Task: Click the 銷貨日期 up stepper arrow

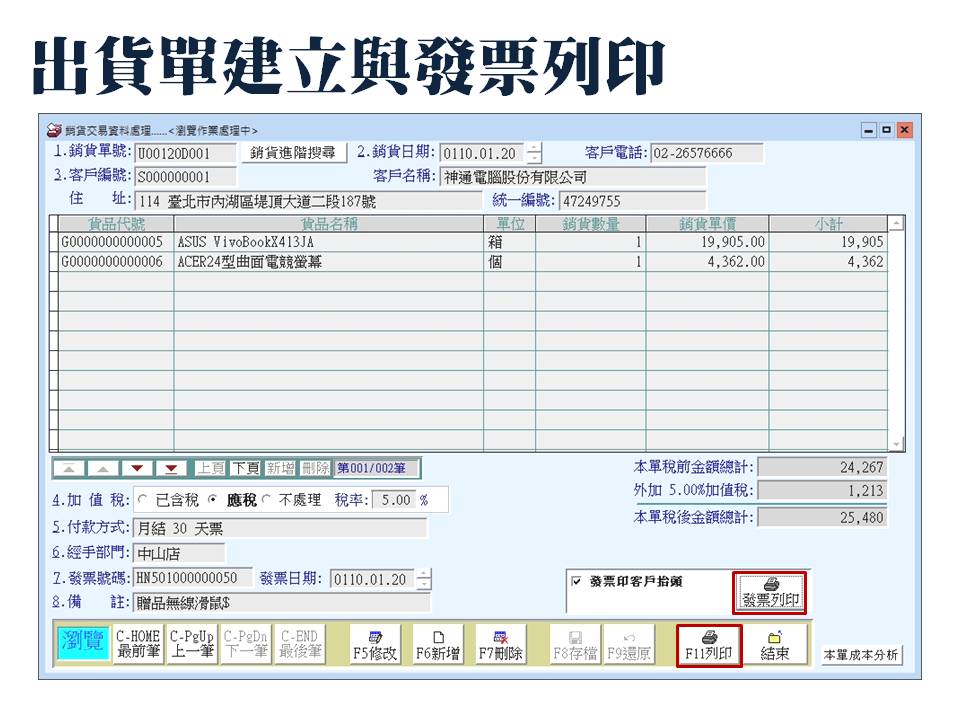Action: 533,147
